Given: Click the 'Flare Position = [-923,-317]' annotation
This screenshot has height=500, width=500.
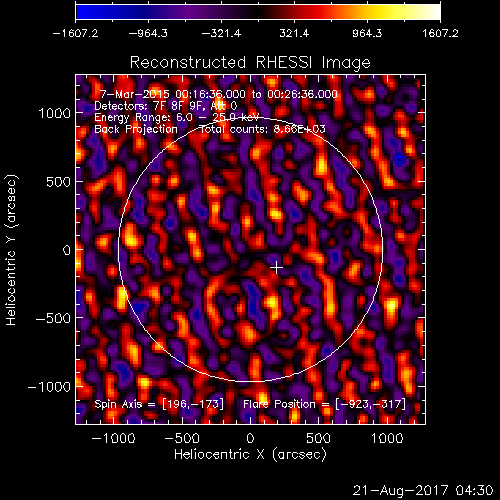Looking at the screenshot, I should 324,404.
